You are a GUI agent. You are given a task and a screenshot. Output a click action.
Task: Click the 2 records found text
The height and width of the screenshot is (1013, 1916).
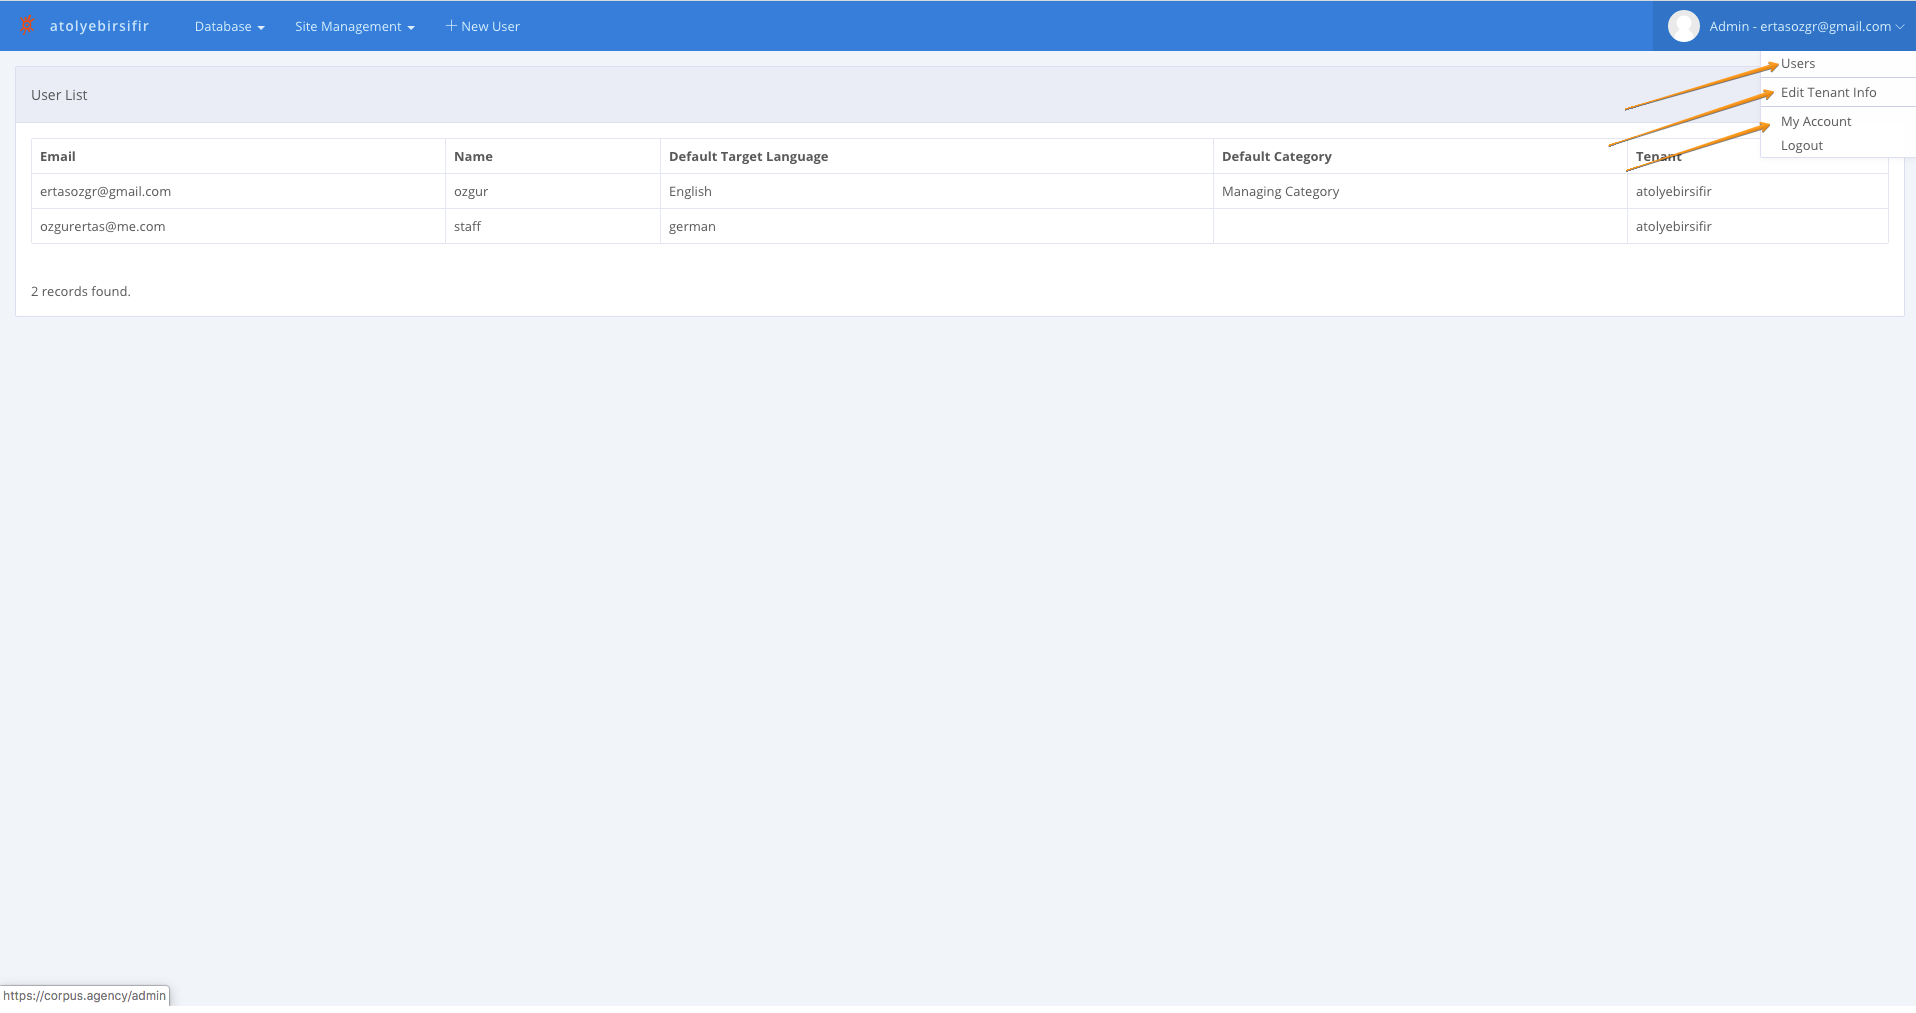point(81,291)
